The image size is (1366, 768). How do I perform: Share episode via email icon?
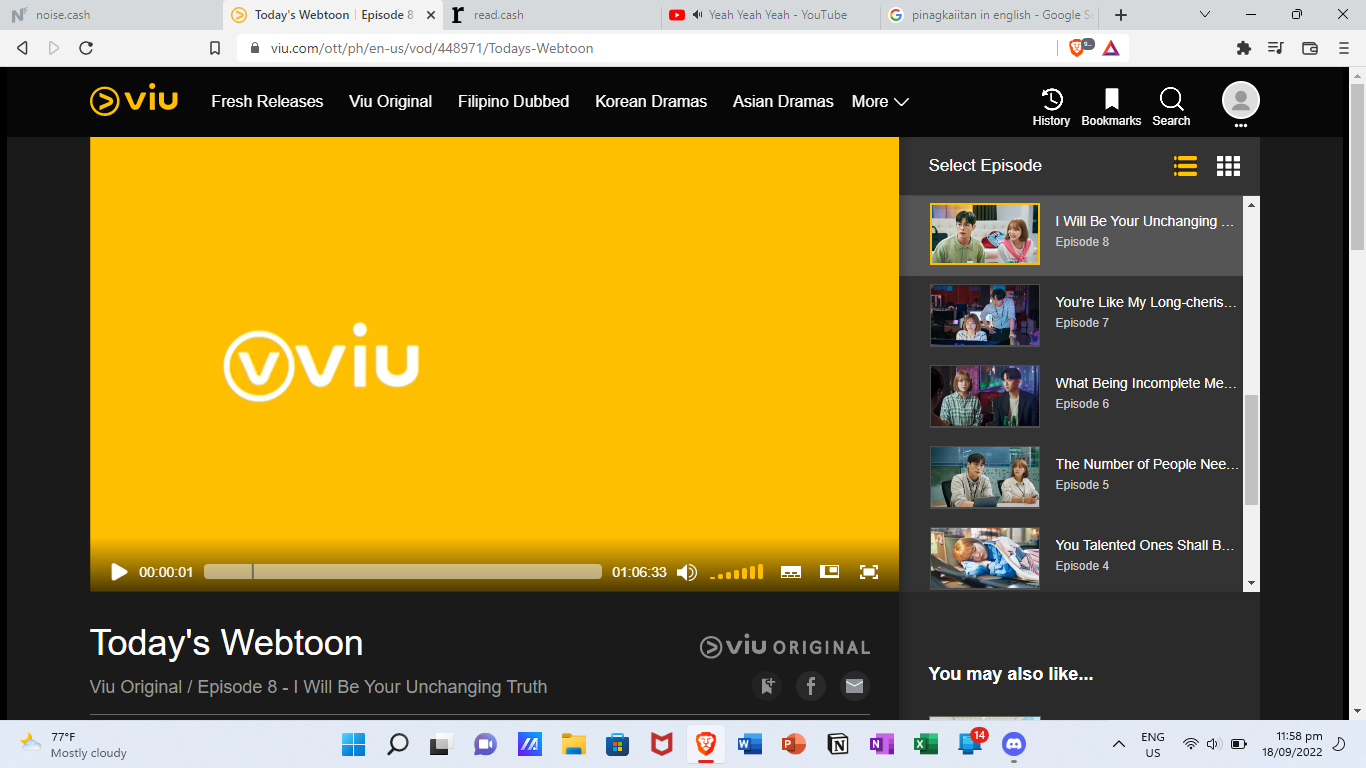pyautogui.click(x=854, y=686)
